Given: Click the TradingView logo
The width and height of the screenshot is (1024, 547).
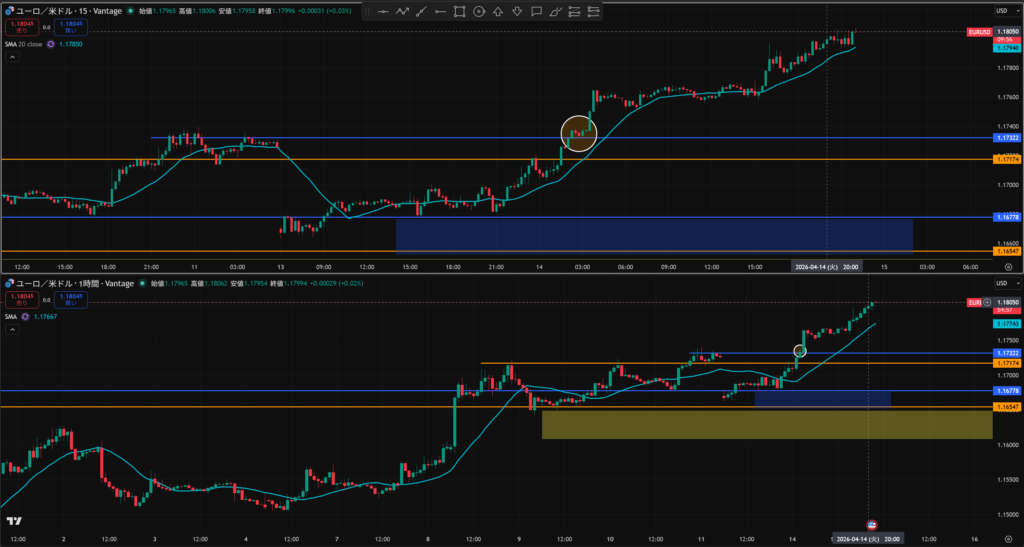Looking at the screenshot, I should (x=14, y=521).
